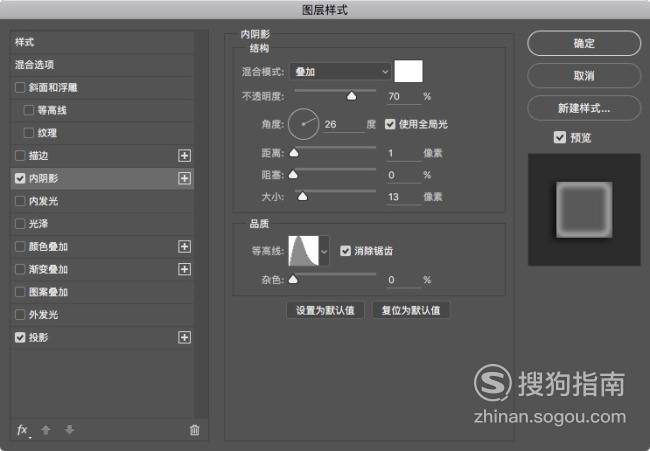This screenshot has width=650, height=451.
Task: Click the 等高线 contour curve thumbnail
Action: (303, 251)
